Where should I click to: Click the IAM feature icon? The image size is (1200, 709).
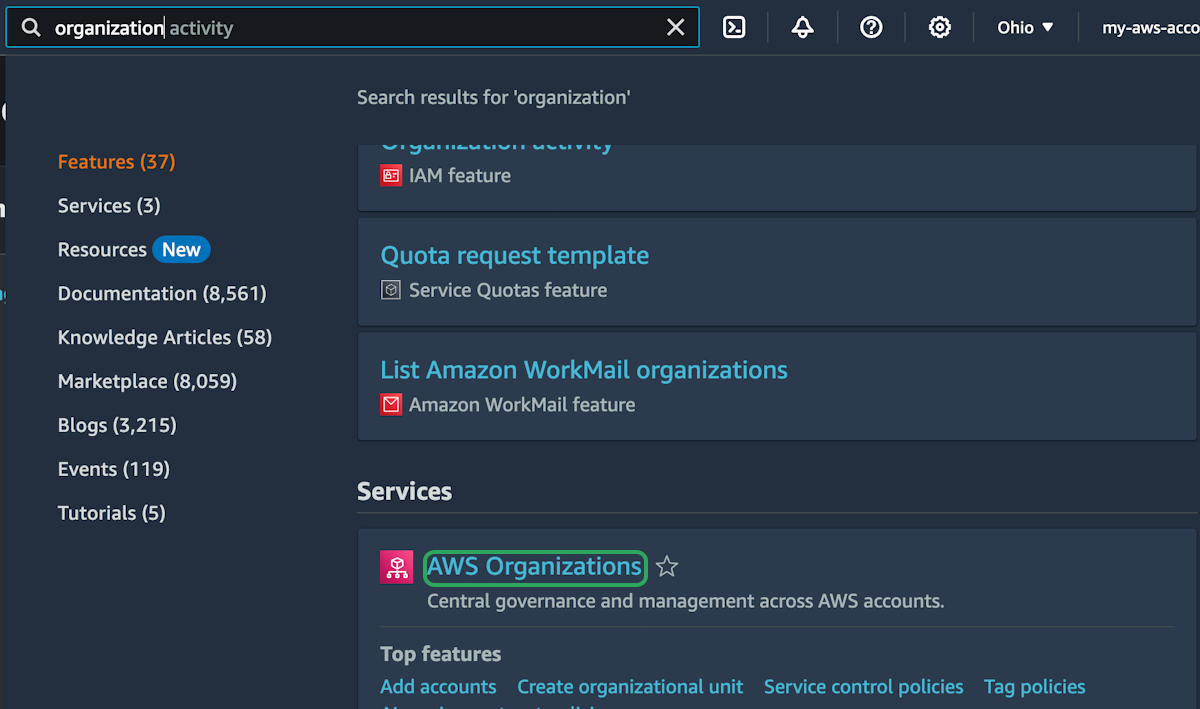[x=391, y=176]
